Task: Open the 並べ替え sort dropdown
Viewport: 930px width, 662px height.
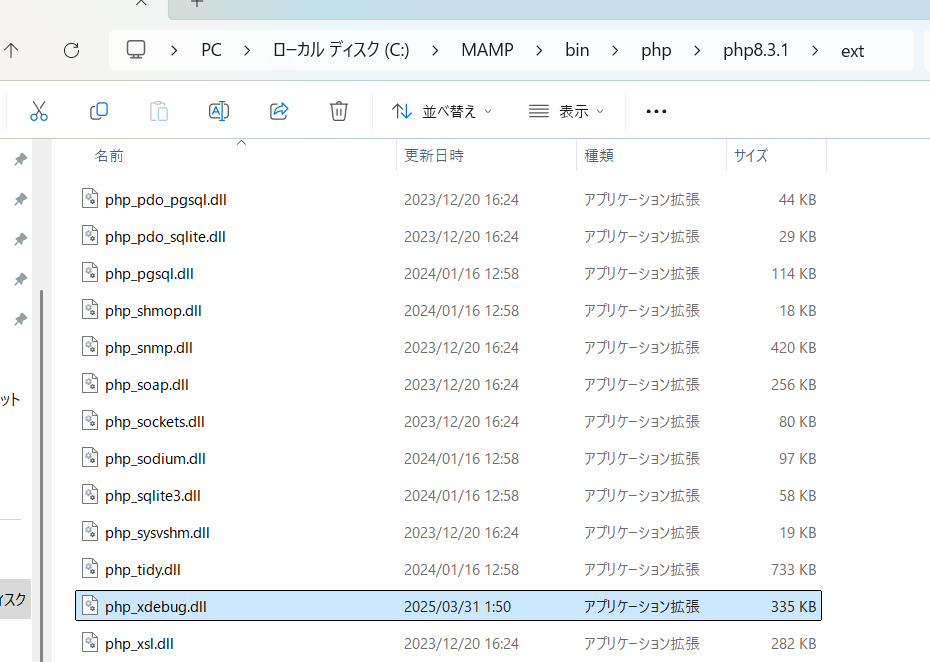Action: pyautogui.click(x=442, y=111)
